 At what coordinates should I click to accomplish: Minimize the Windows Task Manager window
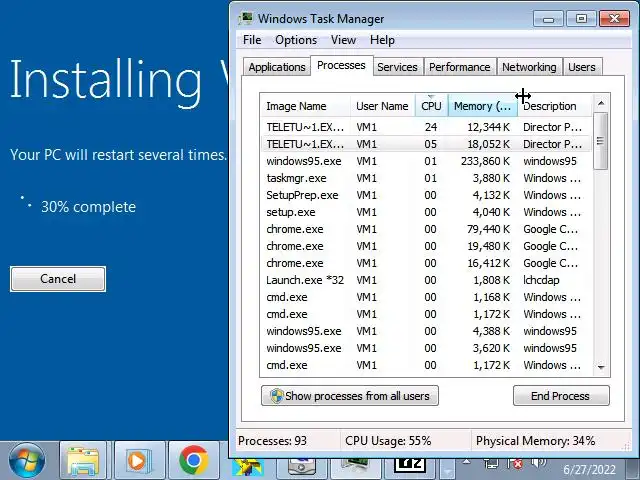pyautogui.click(x=548, y=19)
